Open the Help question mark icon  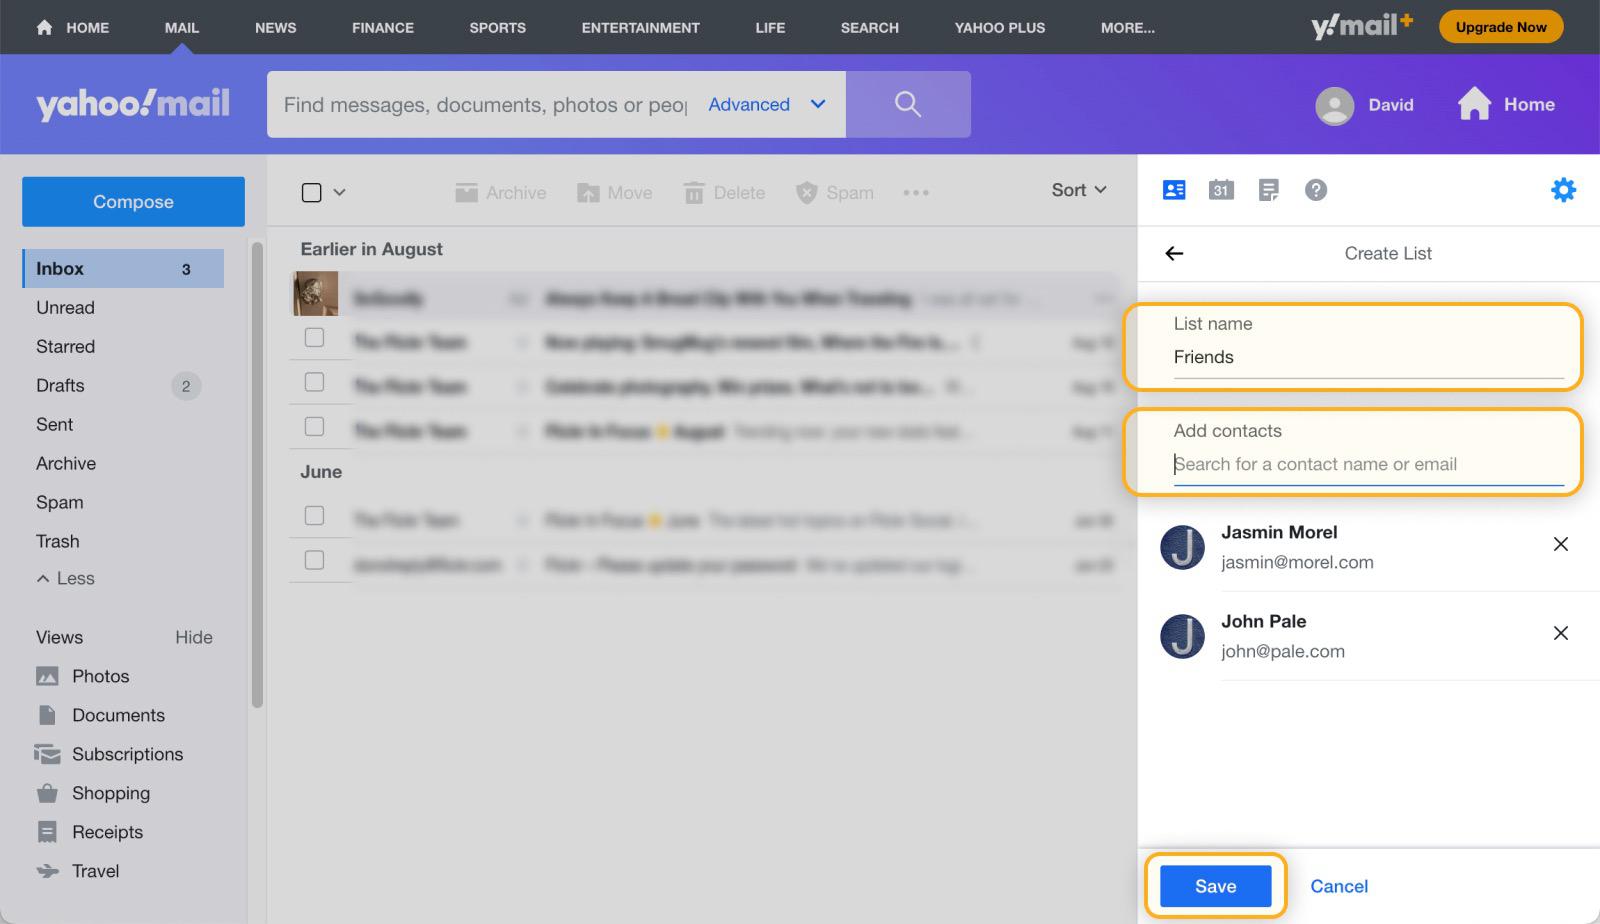tap(1316, 190)
